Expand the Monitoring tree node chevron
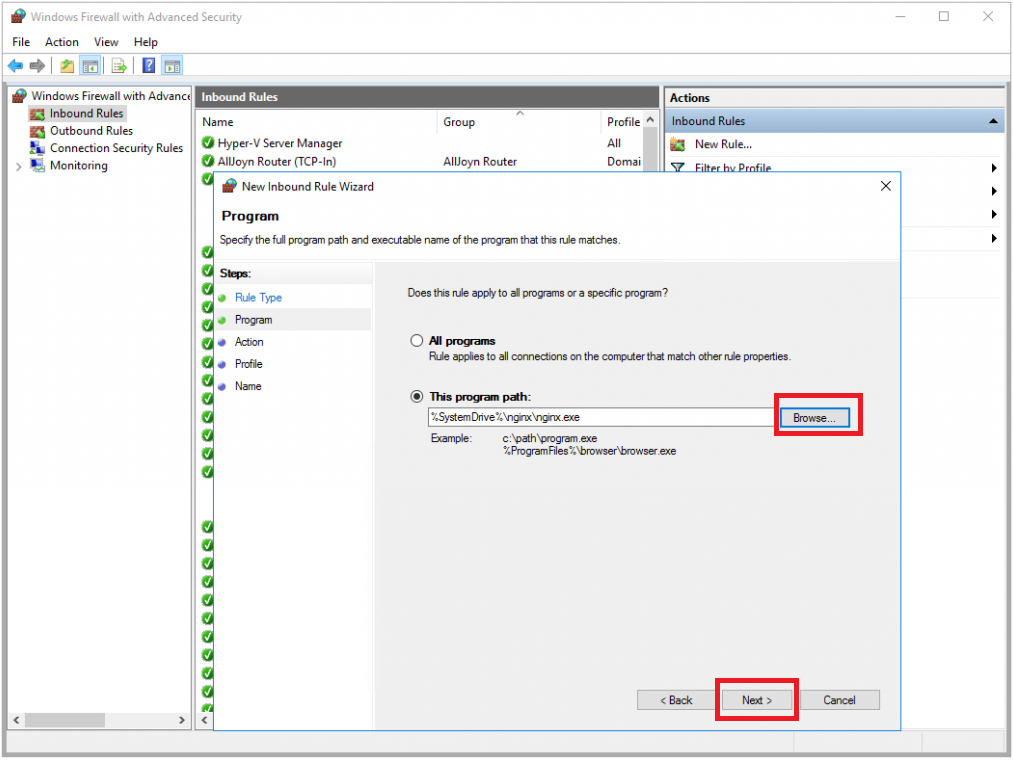The width and height of the screenshot is (1013, 760). click(18, 167)
